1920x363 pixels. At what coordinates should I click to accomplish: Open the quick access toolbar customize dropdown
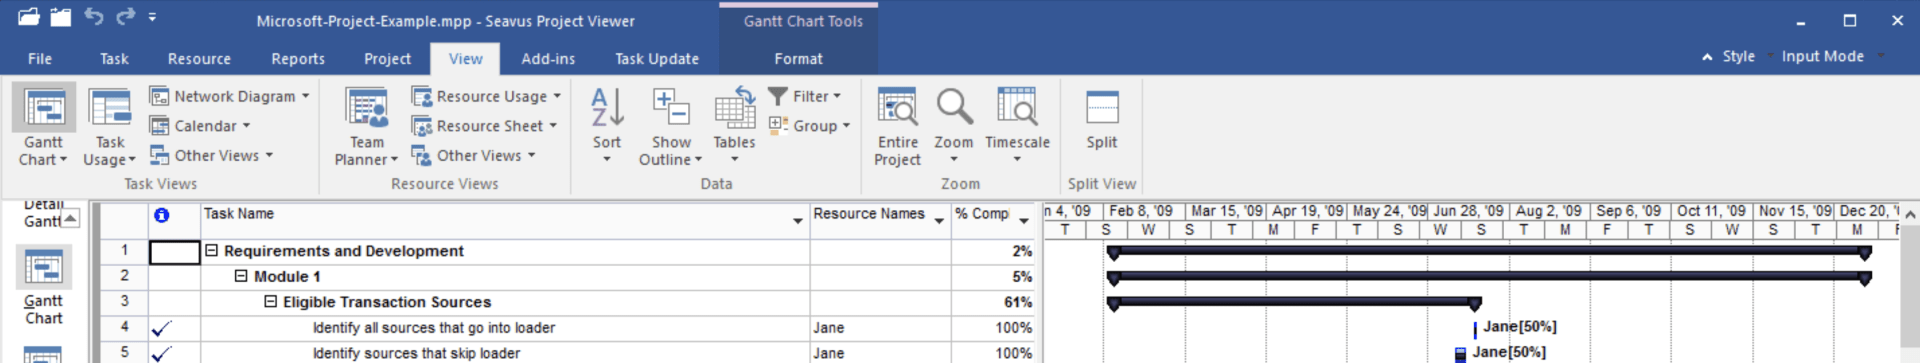pyautogui.click(x=152, y=17)
